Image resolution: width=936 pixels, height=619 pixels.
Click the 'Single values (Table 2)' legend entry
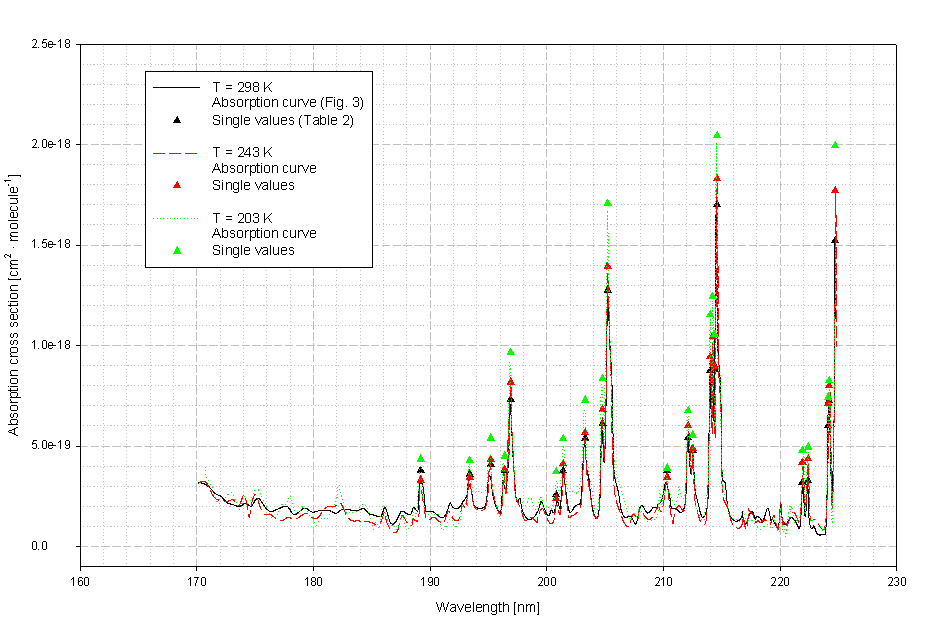pyautogui.click(x=283, y=120)
